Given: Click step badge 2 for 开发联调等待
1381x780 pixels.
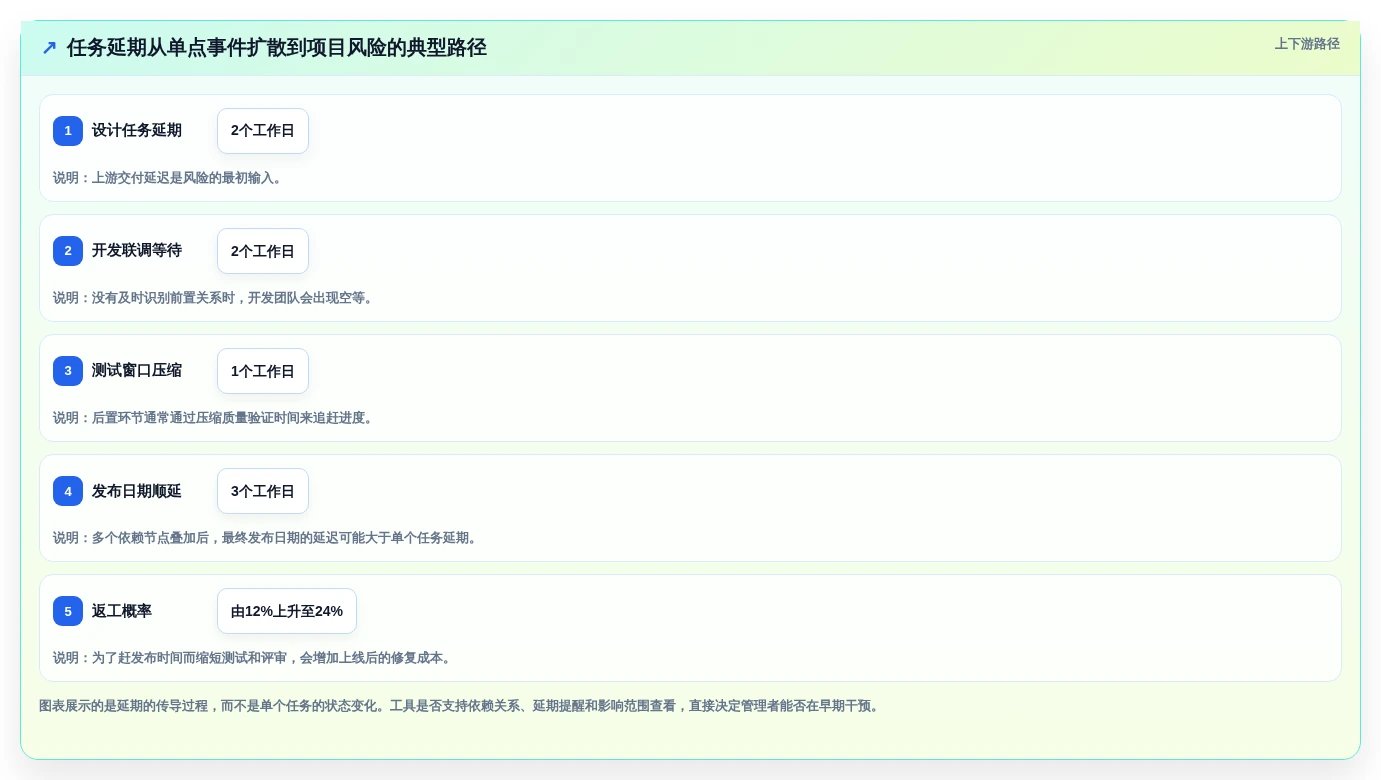Looking at the screenshot, I should tap(68, 251).
